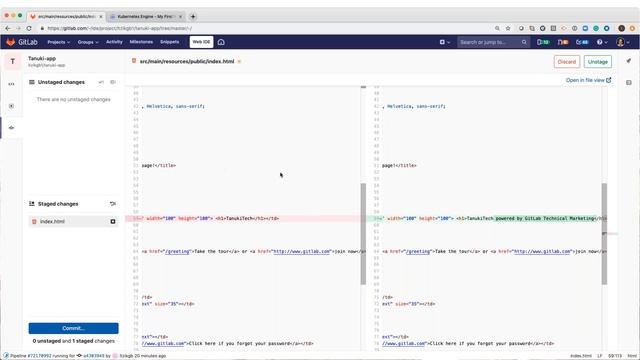Click the unstage icon on index.html row
Image resolution: width=640 pixels, height=360 pixels.
tap(113, 222)
